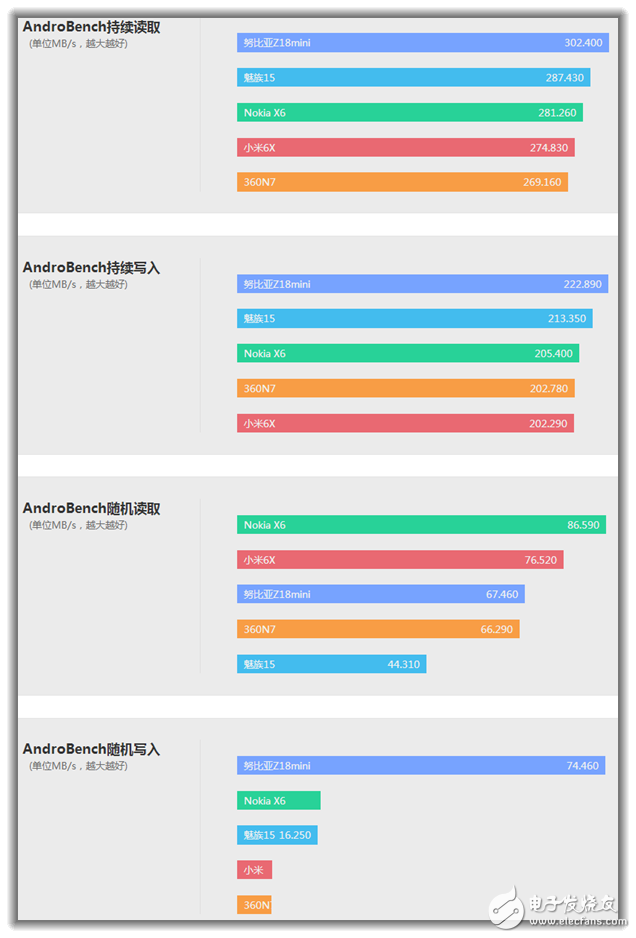Screen dimensions: 636x938
Task: Select the 努比亚Z18mini bar showing 222.890
Action: pos(421,284)
